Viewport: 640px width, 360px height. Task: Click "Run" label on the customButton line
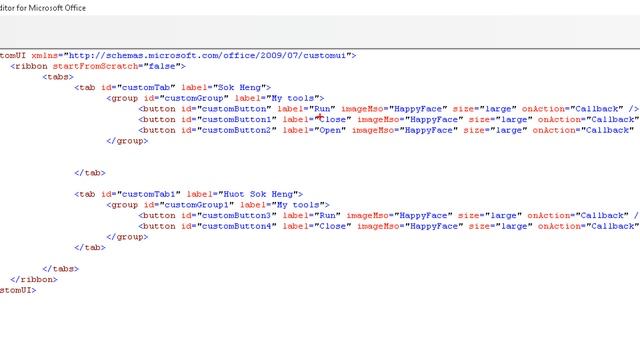pyautogui.click(x=322, y=109)
